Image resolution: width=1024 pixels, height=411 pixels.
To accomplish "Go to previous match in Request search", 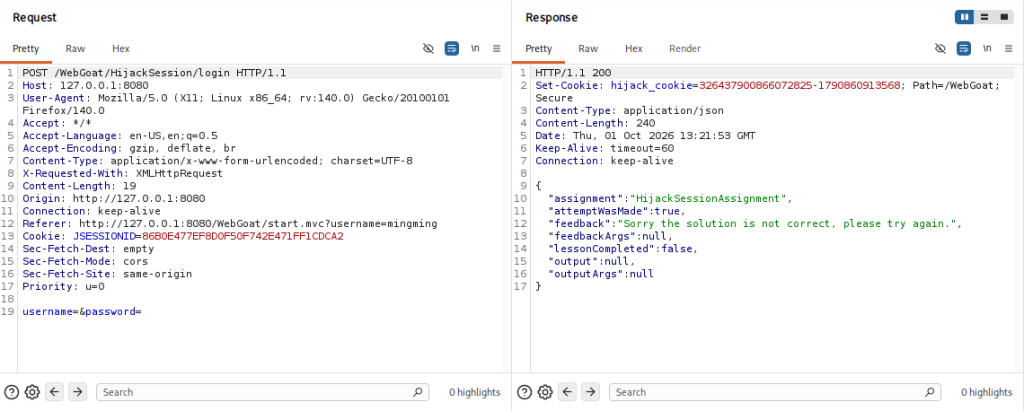I will click(55, 392).
